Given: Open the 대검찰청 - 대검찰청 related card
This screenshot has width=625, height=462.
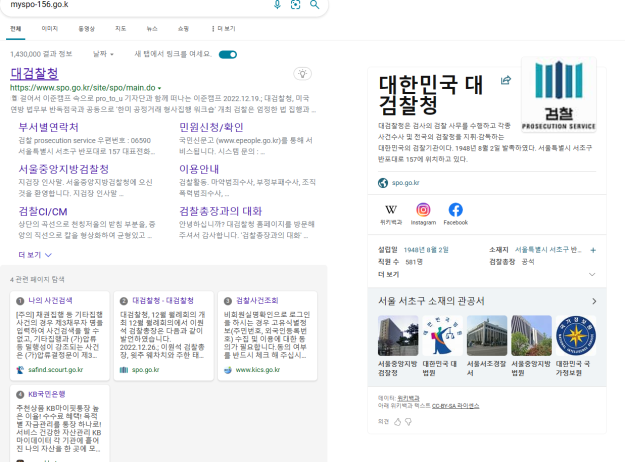Looking at the screenshot, I should pos(163,301).
